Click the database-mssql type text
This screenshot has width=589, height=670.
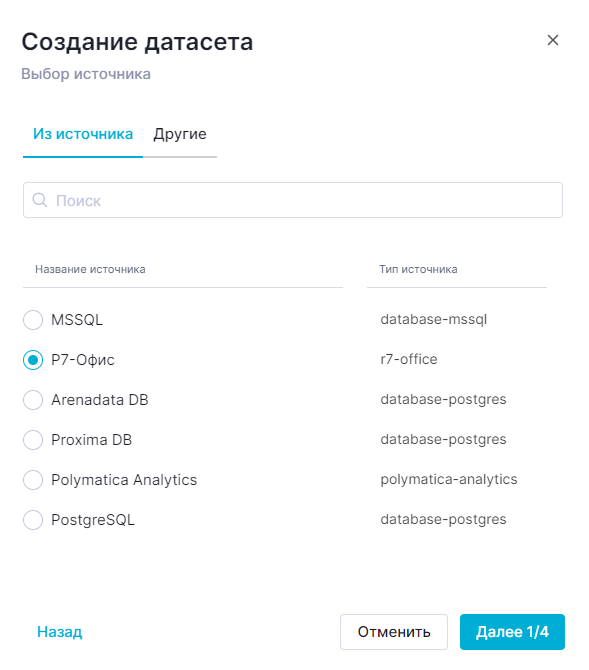pyautogui.click(x=433, y=319)
